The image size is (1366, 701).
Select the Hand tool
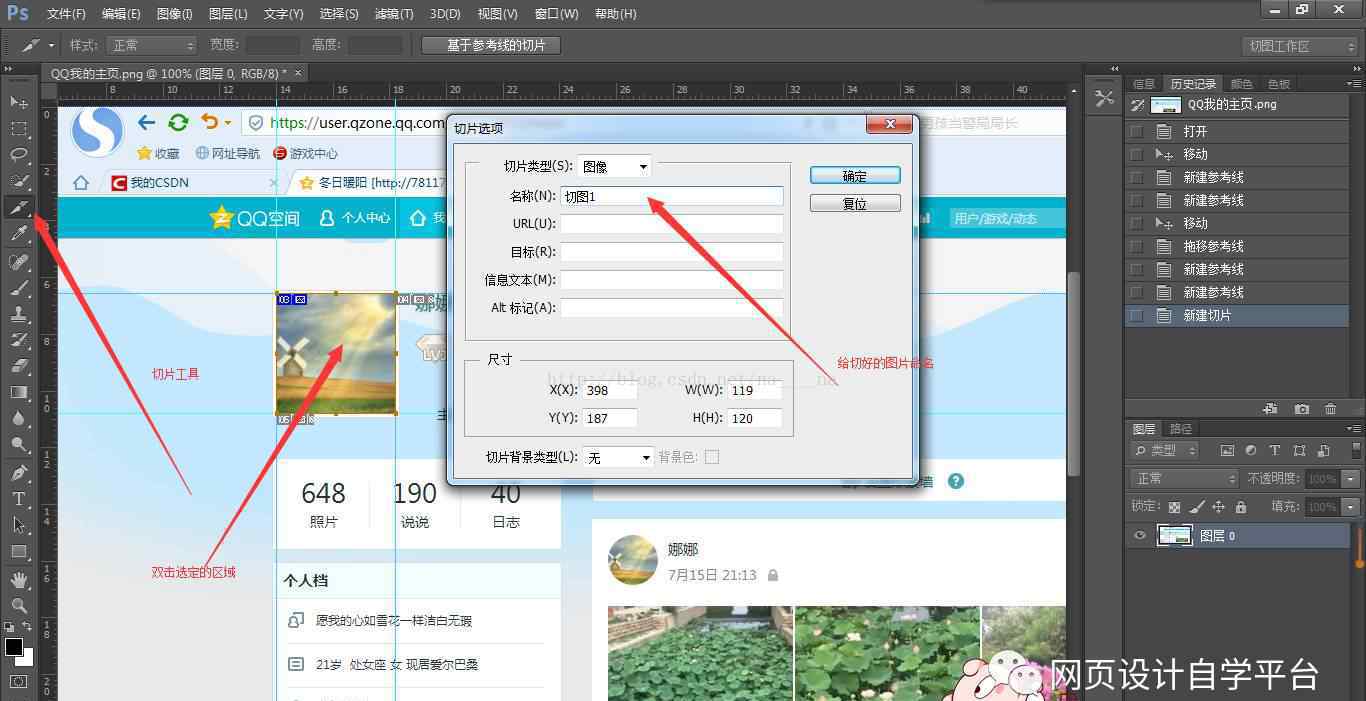19,579
